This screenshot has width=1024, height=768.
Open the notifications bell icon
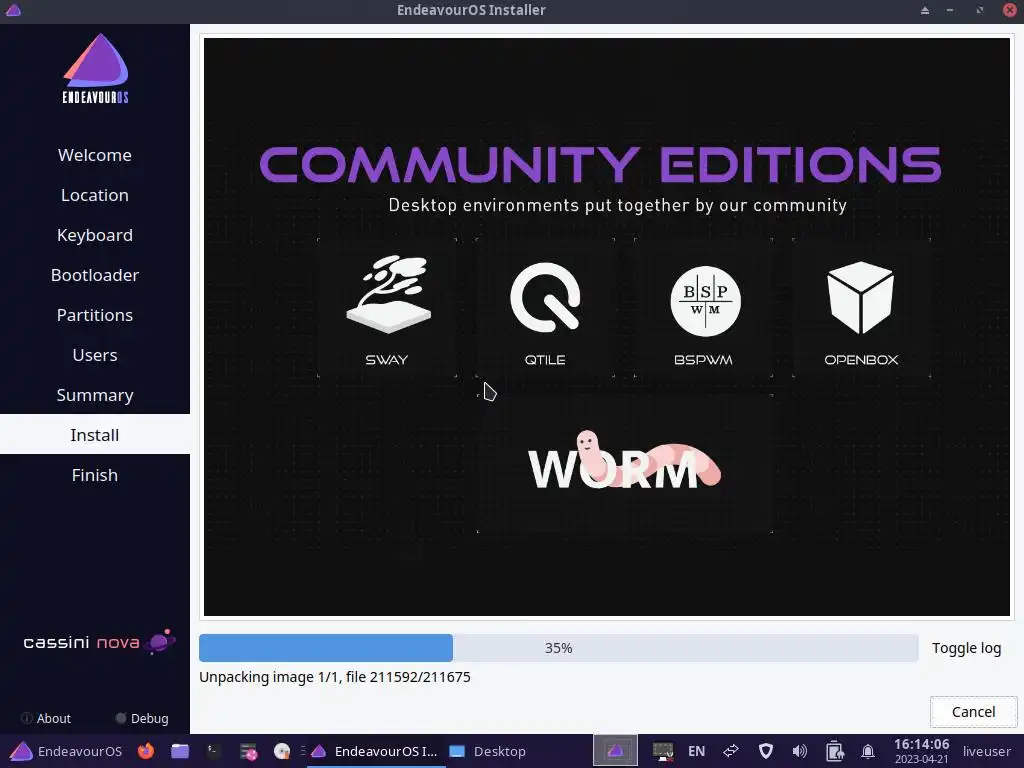point(868,751)
